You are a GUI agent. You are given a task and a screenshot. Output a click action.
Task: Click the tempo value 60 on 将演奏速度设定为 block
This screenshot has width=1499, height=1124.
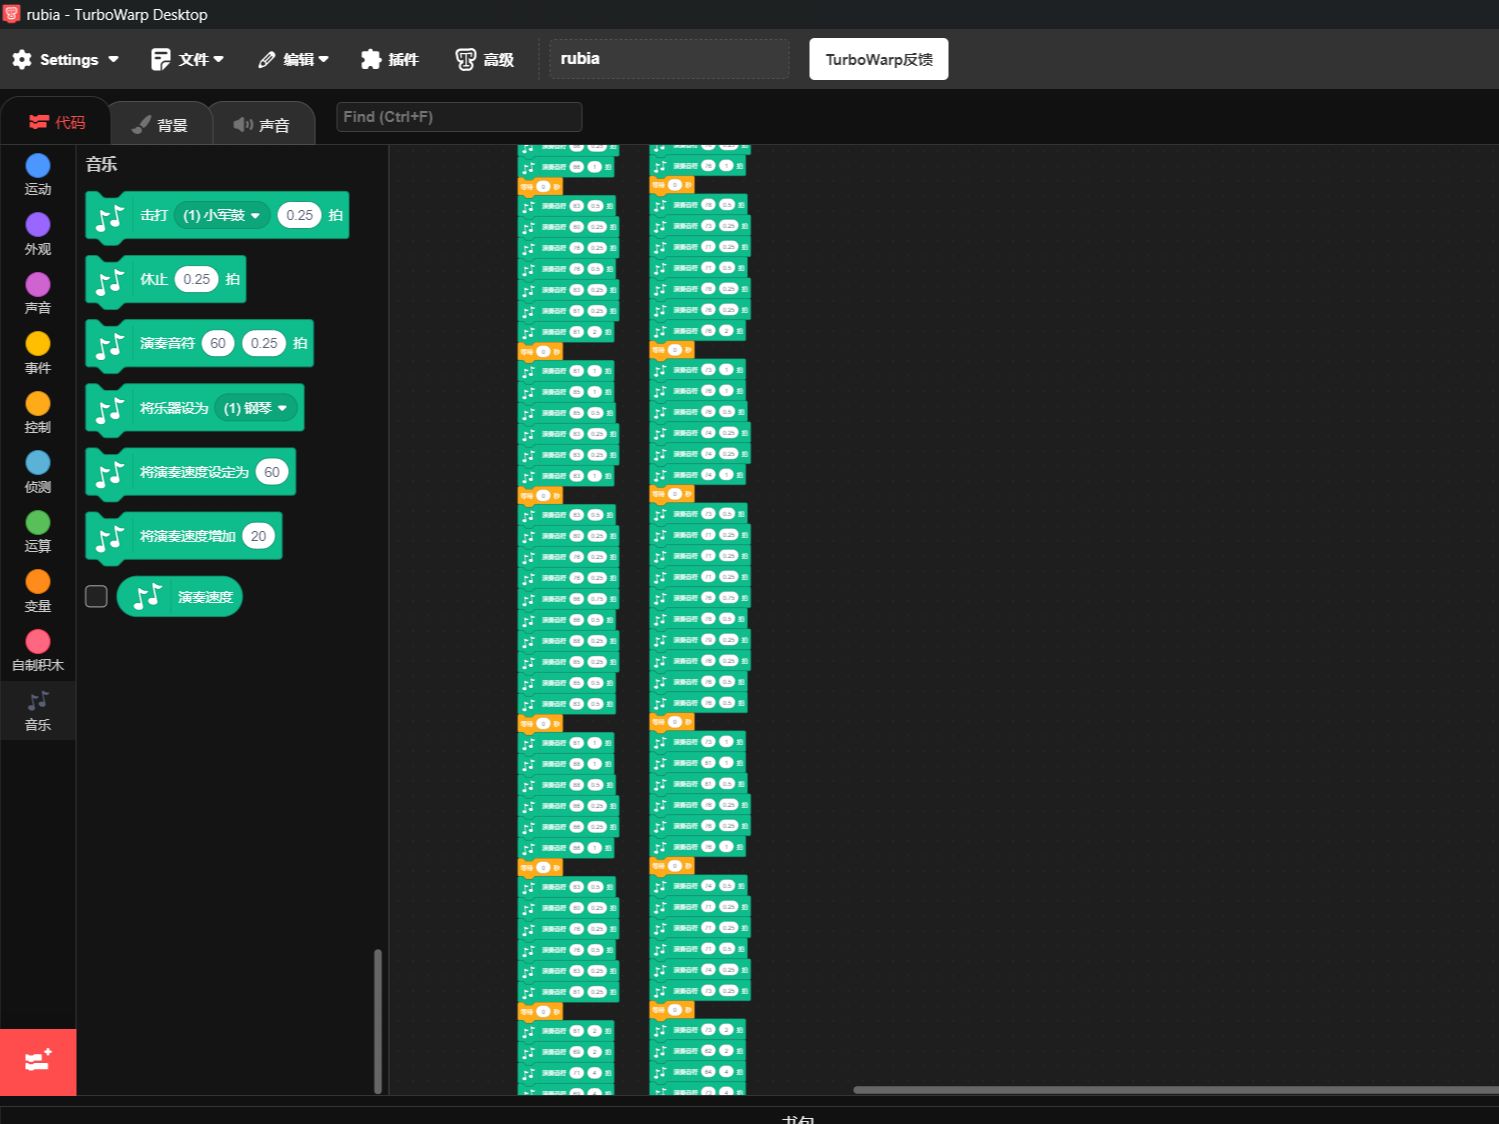[x=272, y=472]
